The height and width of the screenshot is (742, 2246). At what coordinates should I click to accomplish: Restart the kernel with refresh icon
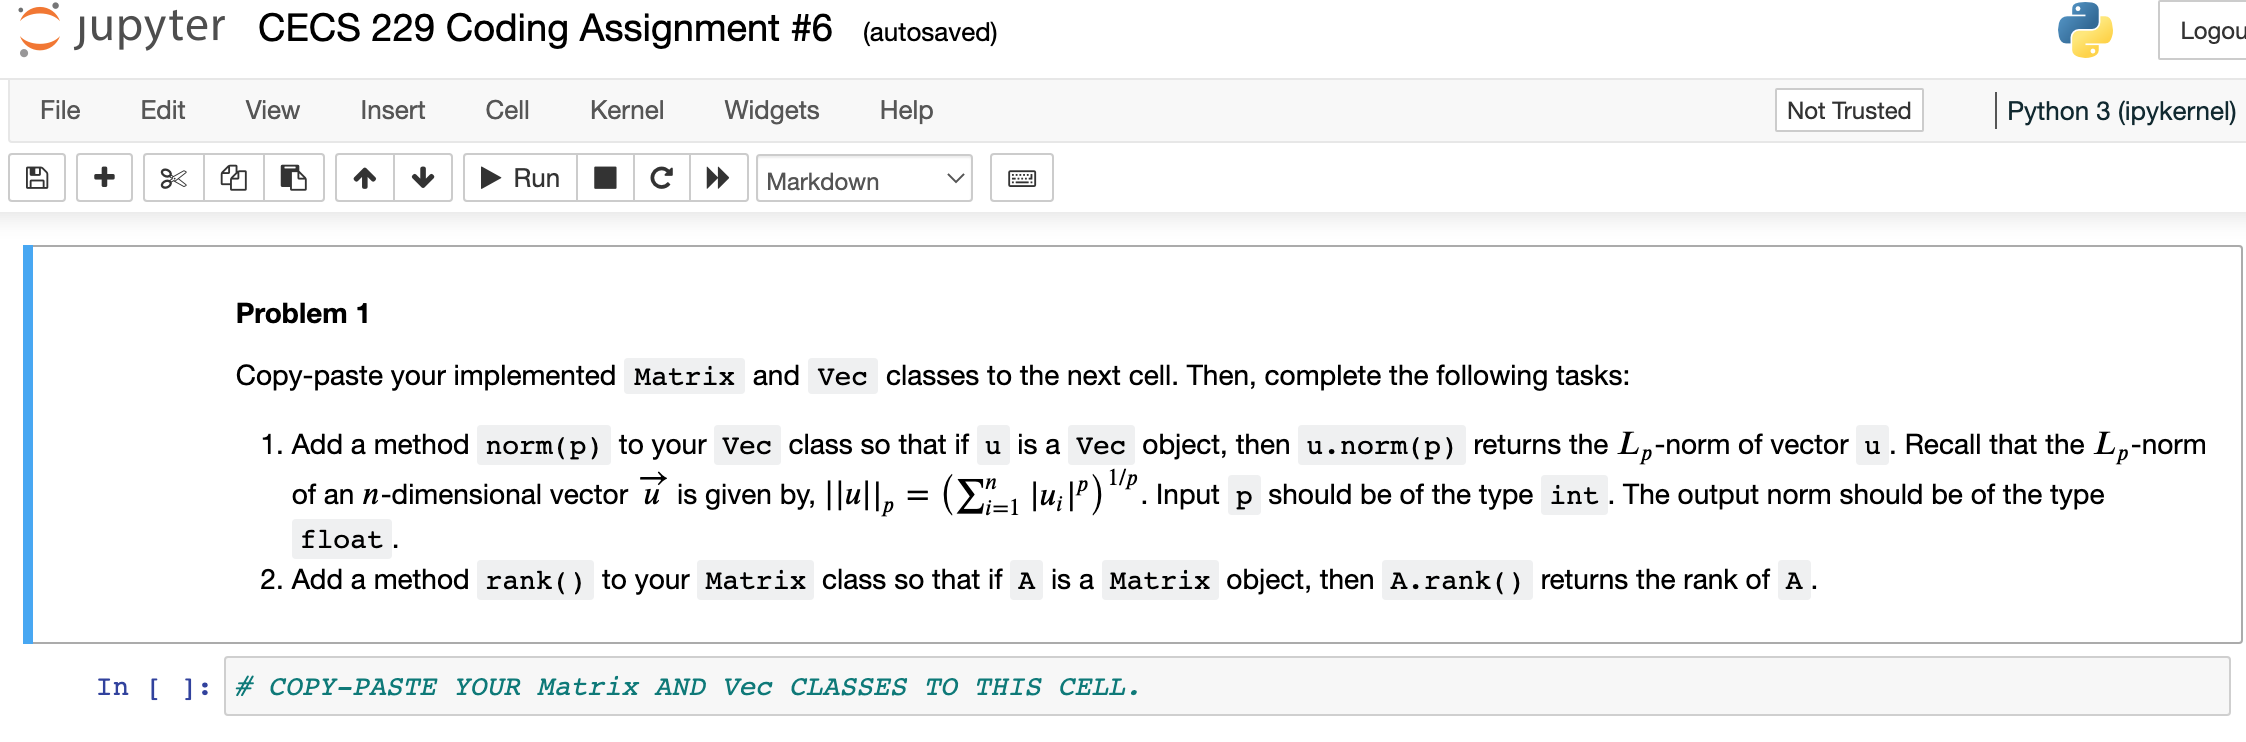pyautogui.click(x=661, y=177)
